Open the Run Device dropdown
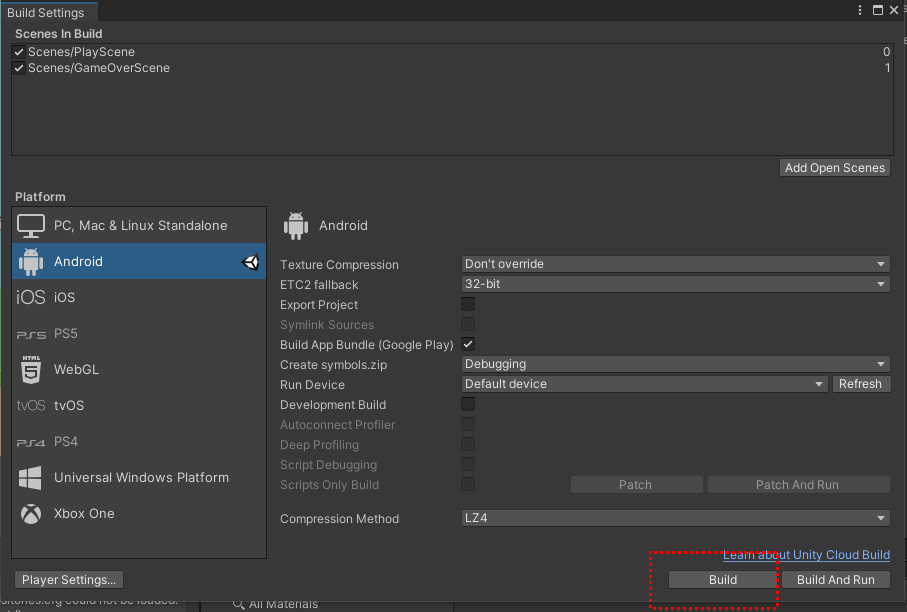The height and width of the screenshot is (612, 907). (x=644, y=384)
